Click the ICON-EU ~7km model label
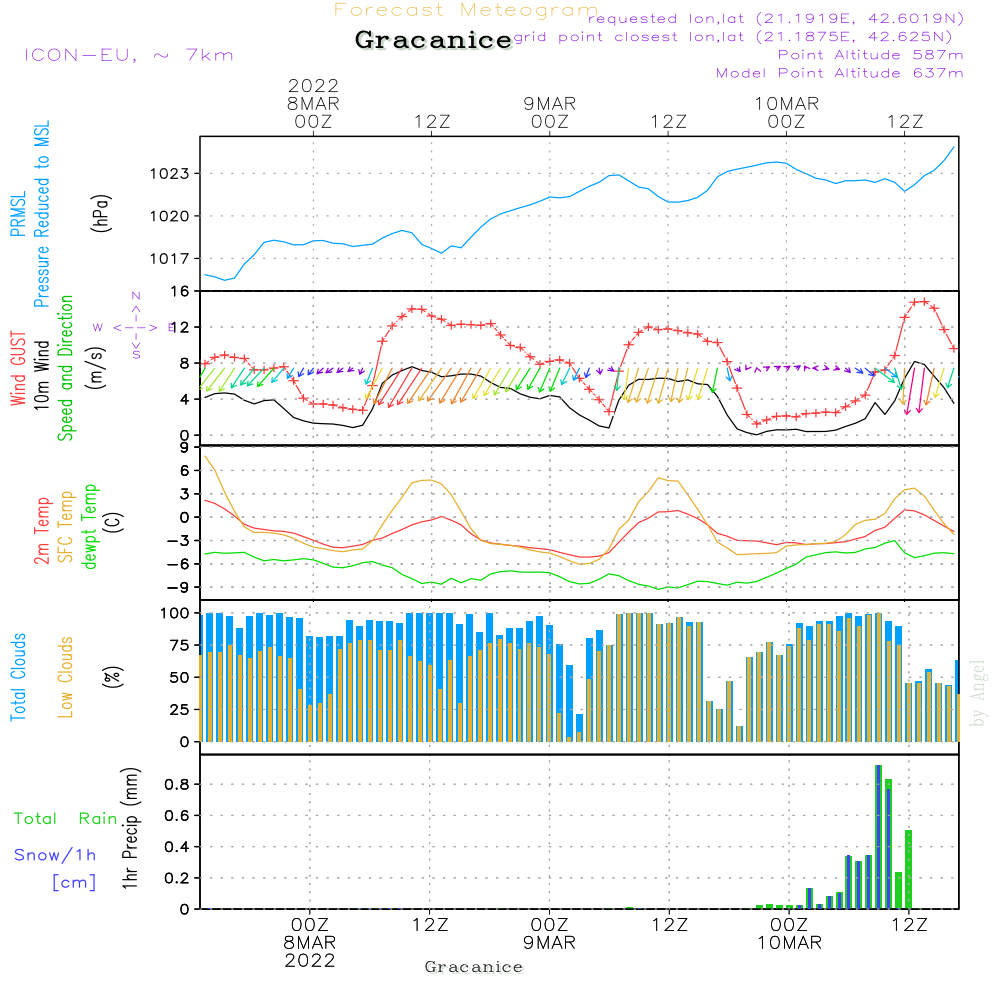 click(128, 55)
